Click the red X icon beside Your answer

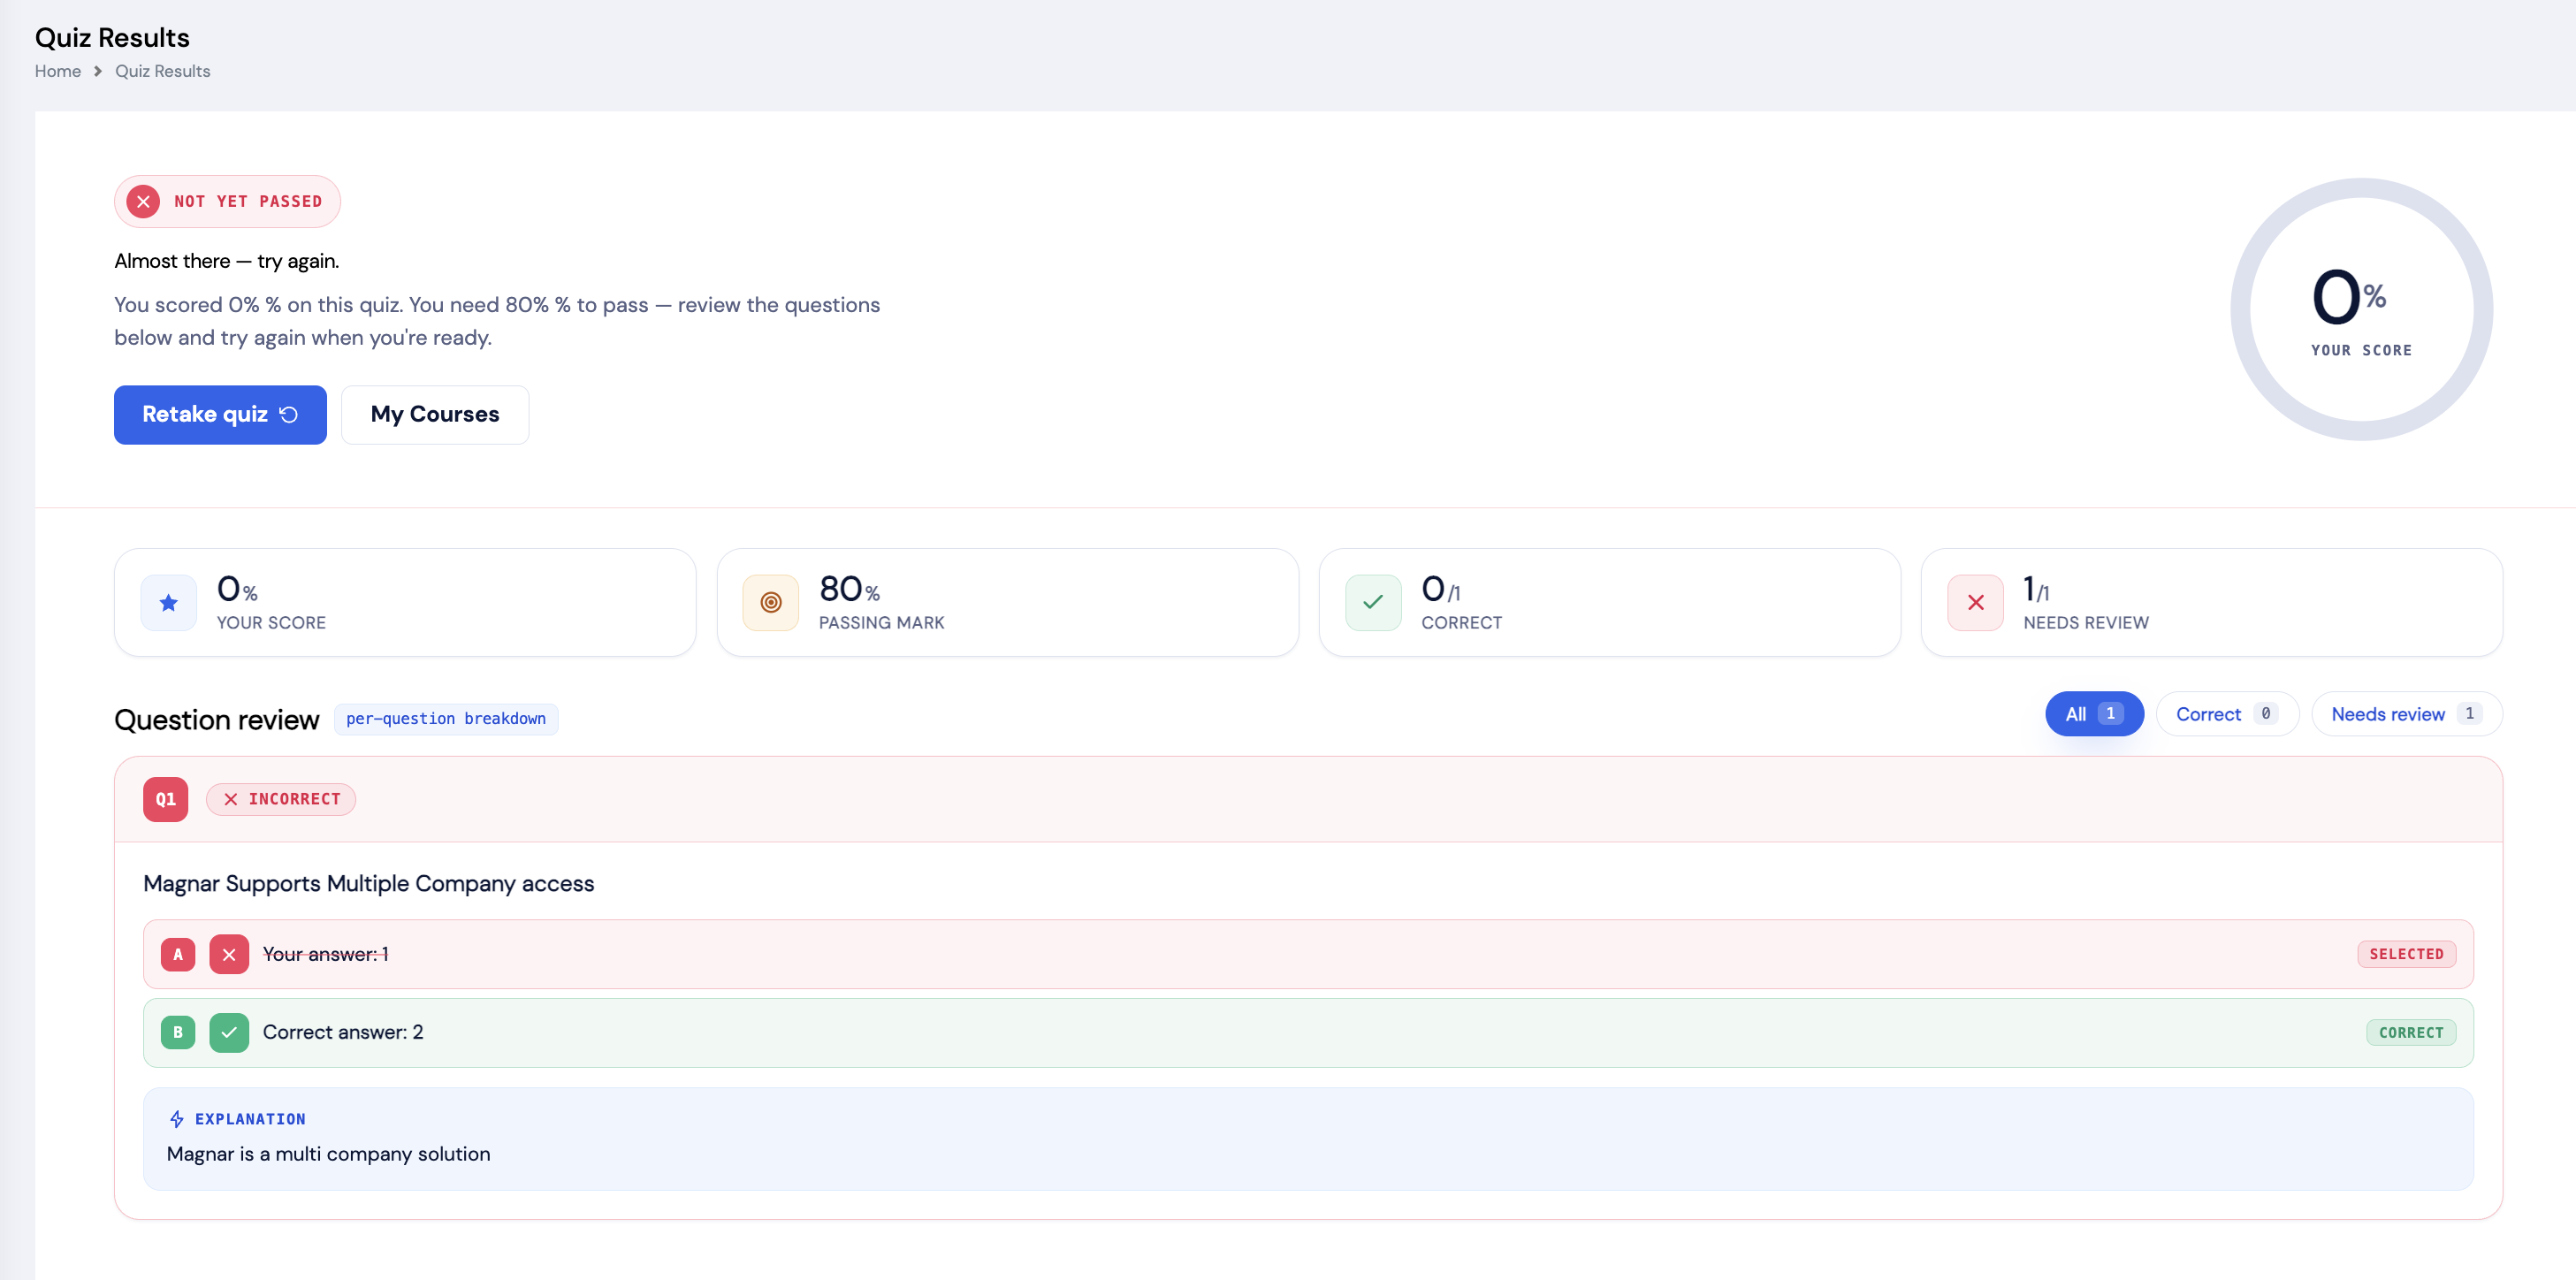pyautogui.click(x=229, y=954)
